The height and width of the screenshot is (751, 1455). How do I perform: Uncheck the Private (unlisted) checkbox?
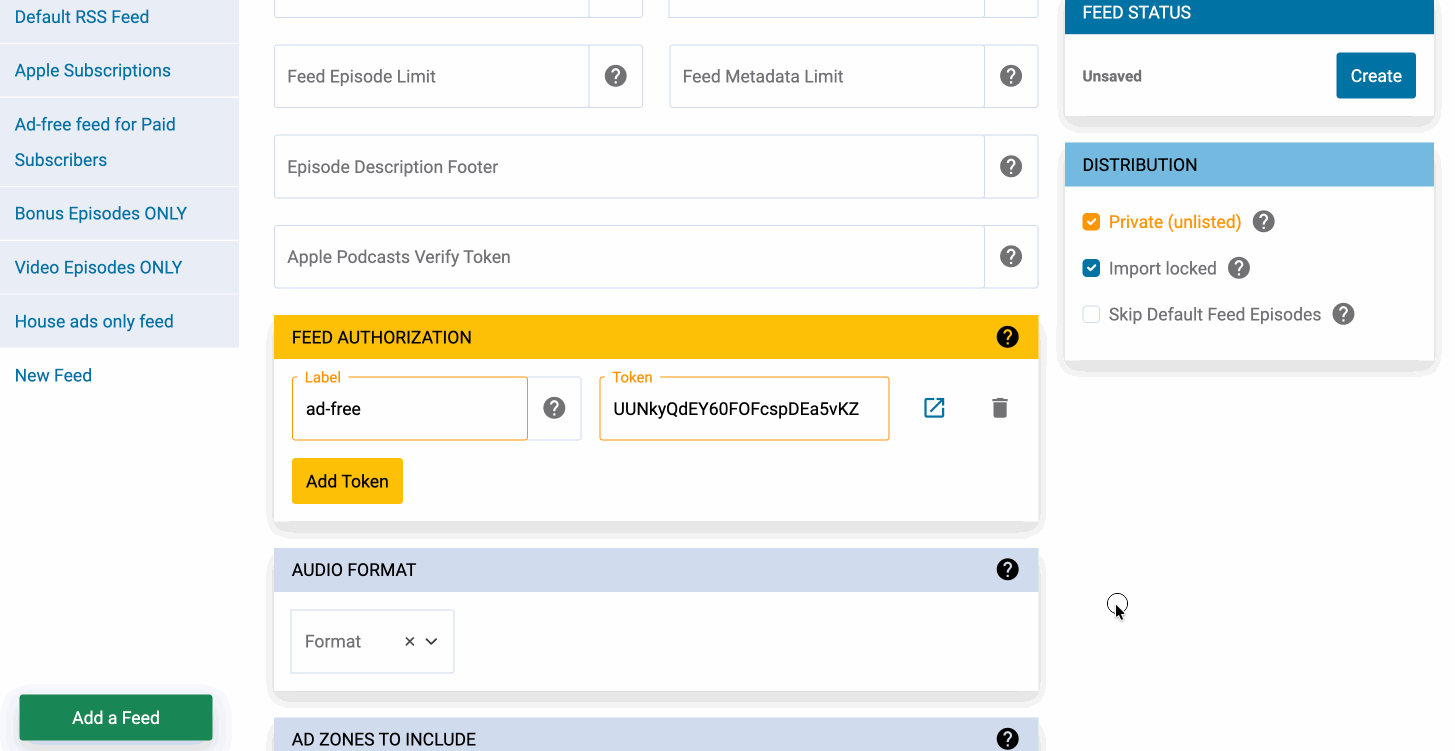click(1091, 222)
